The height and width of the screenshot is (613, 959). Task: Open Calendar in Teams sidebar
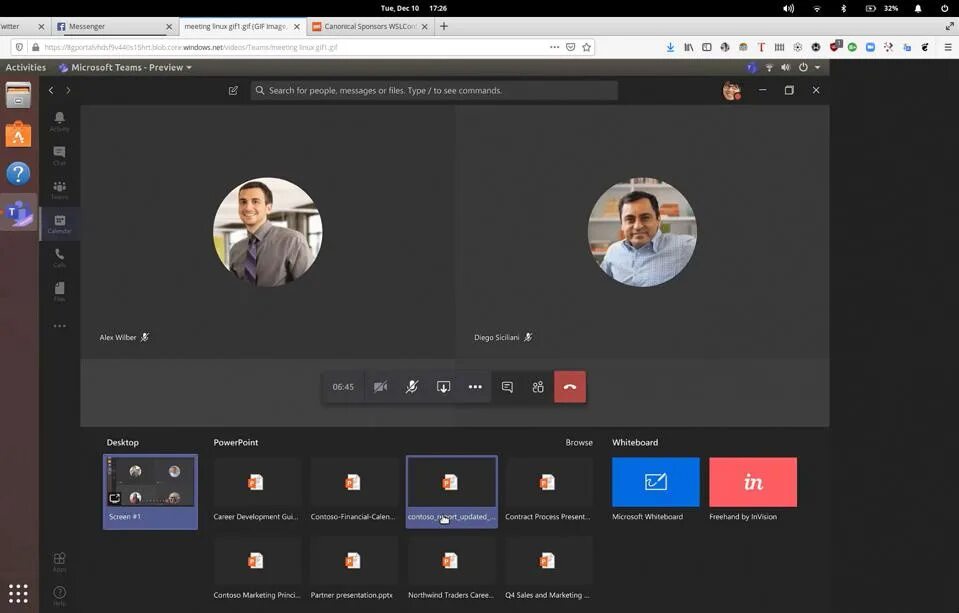(x=59, y=224)
